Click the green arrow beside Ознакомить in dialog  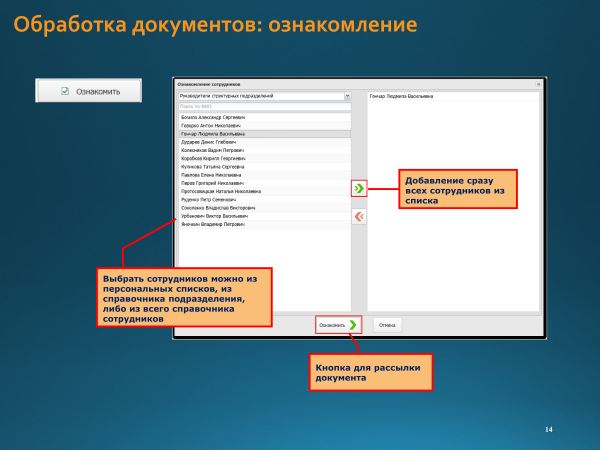coord(352,324)
